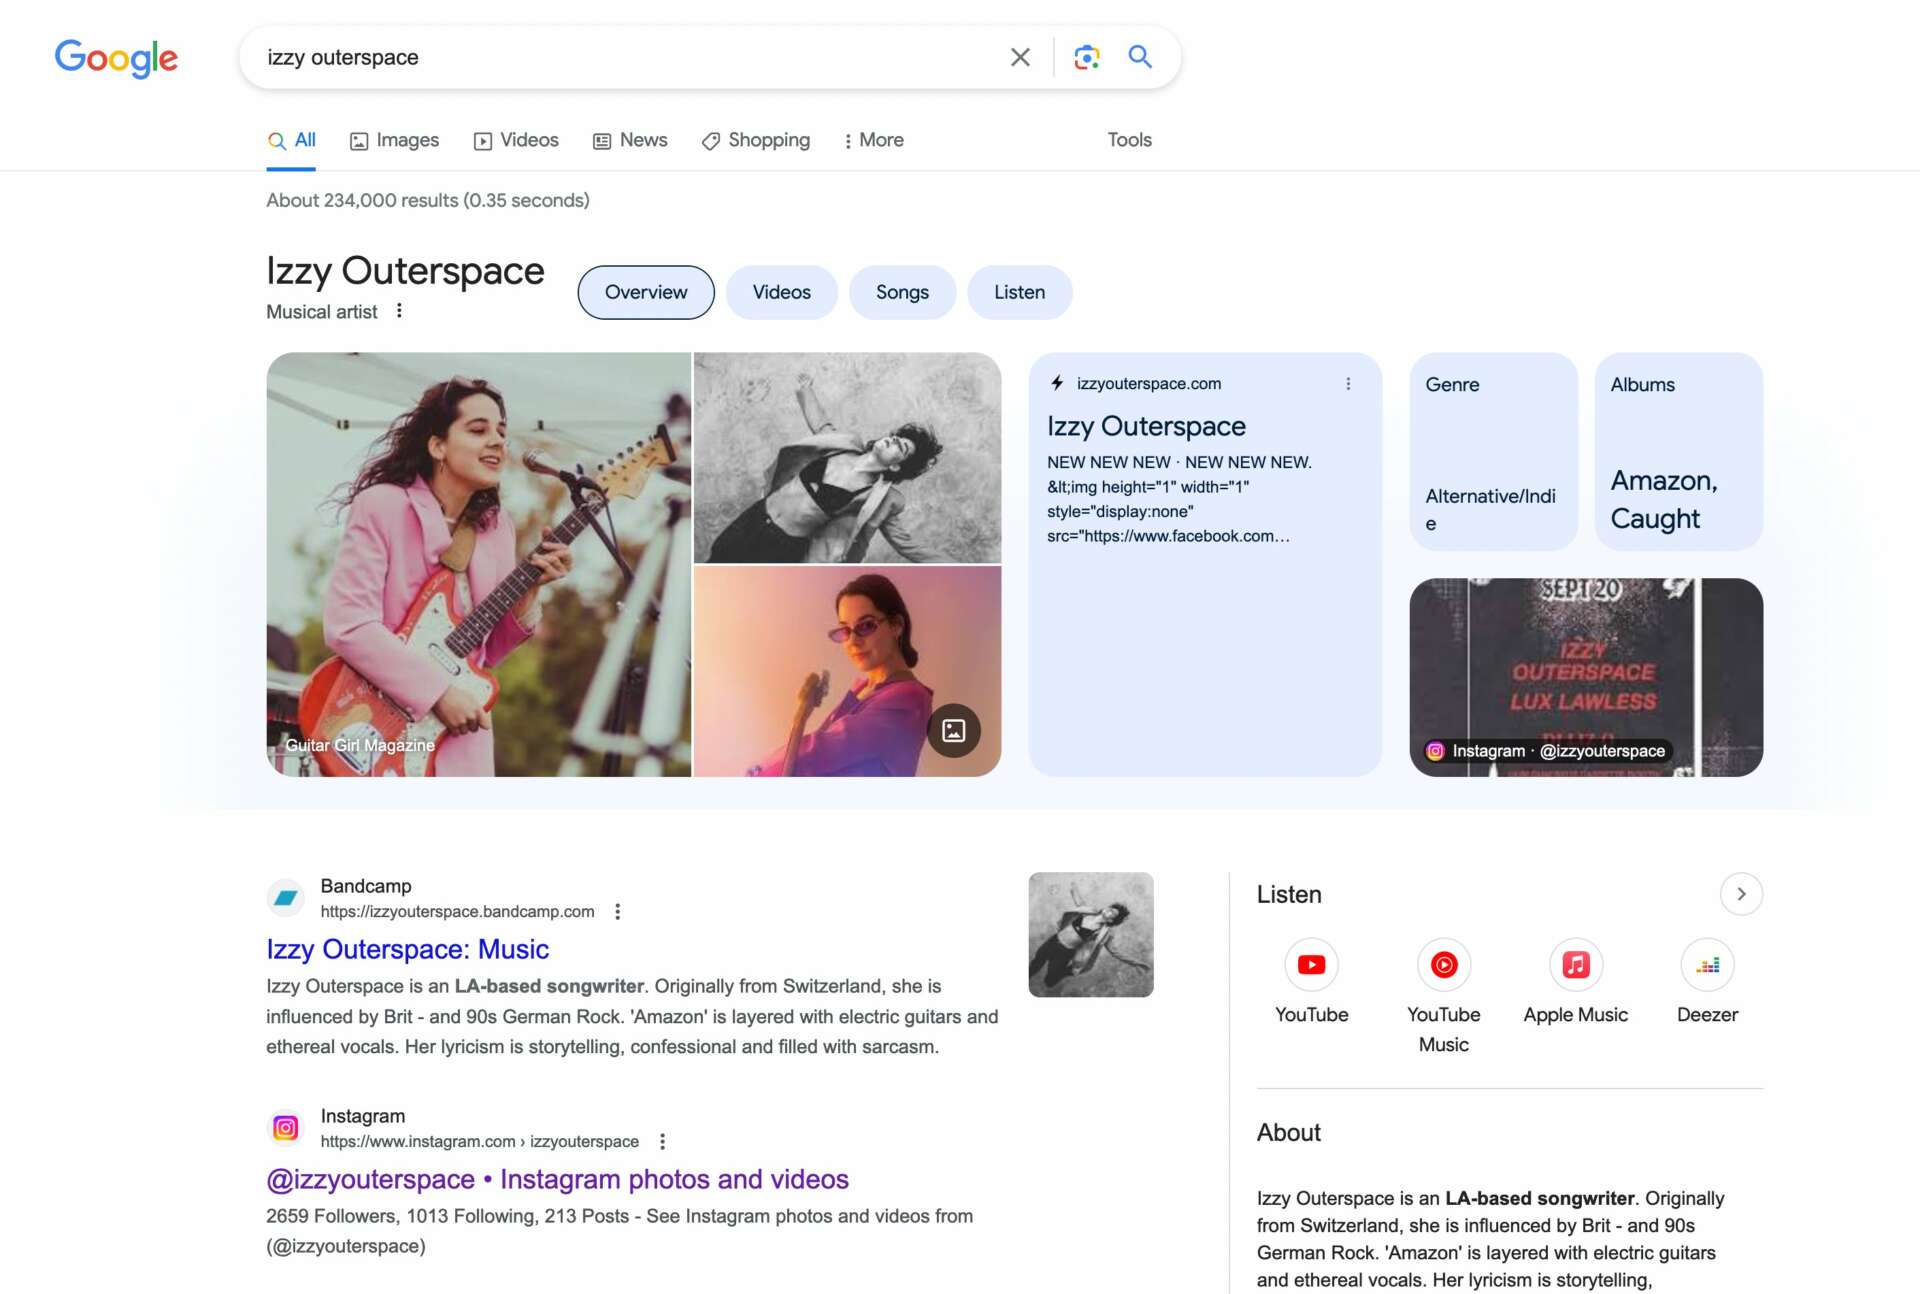Open Google Lens image search

pos(1086,57)
